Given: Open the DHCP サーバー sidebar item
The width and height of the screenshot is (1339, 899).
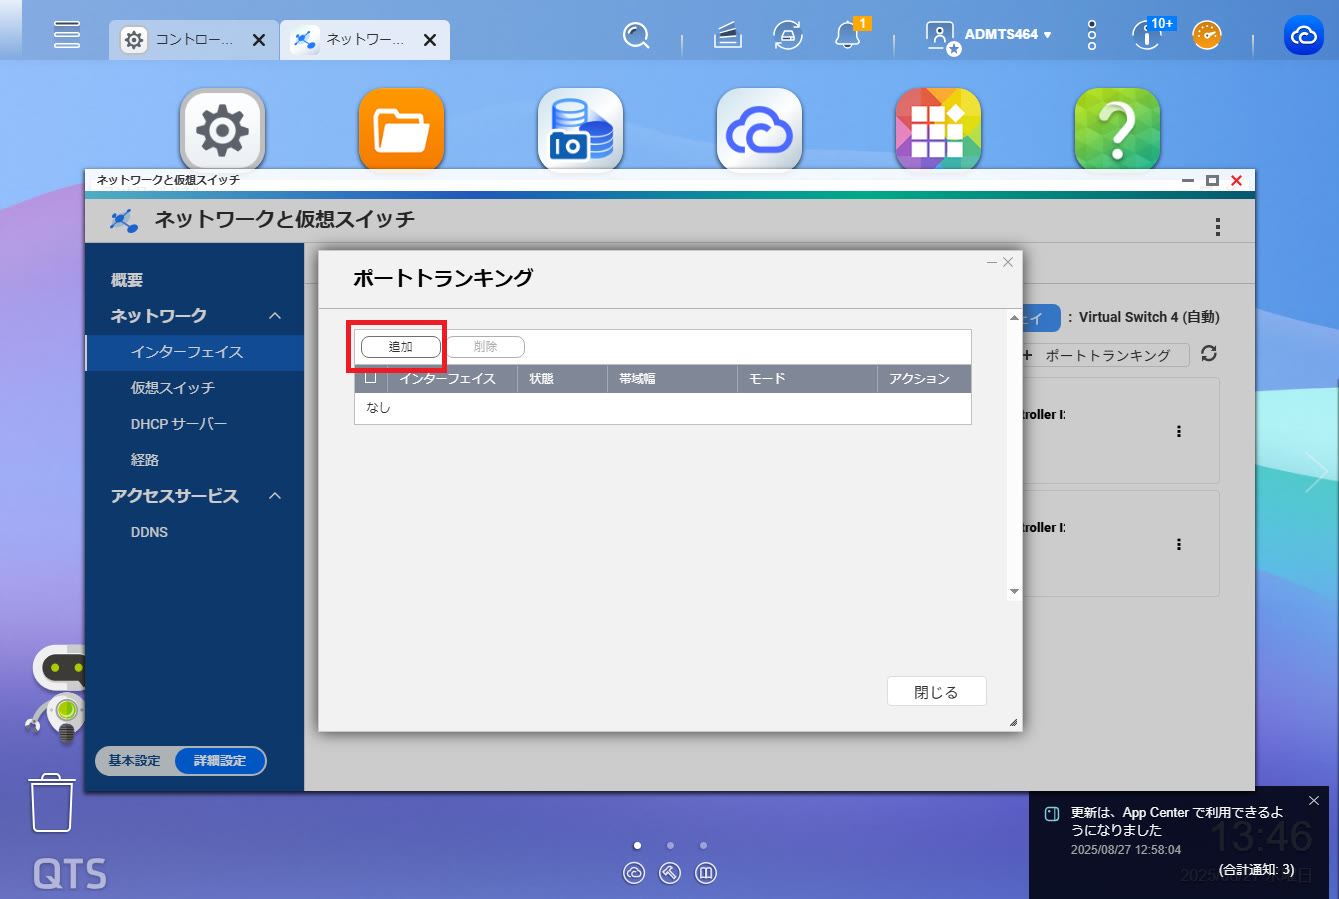Looking at the screenshot, I should point(178,424).
